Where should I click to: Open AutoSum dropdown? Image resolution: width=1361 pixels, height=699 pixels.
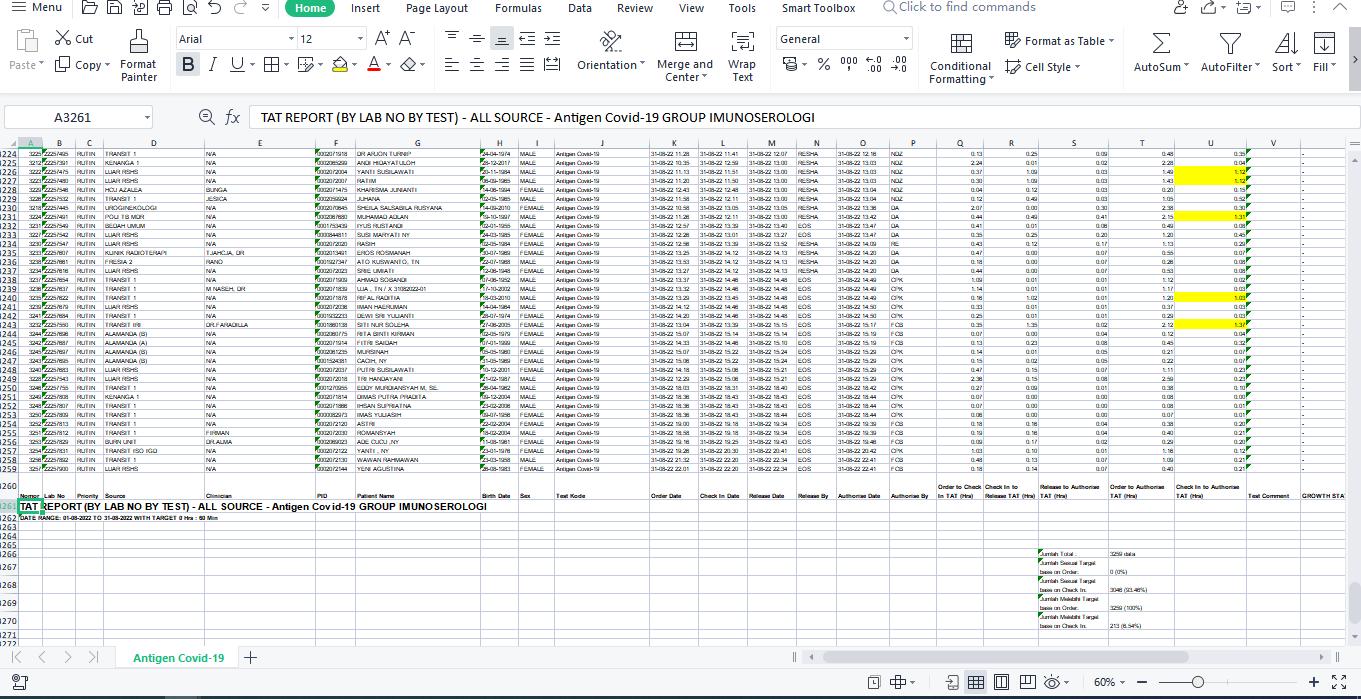[x=1161, y=52]
